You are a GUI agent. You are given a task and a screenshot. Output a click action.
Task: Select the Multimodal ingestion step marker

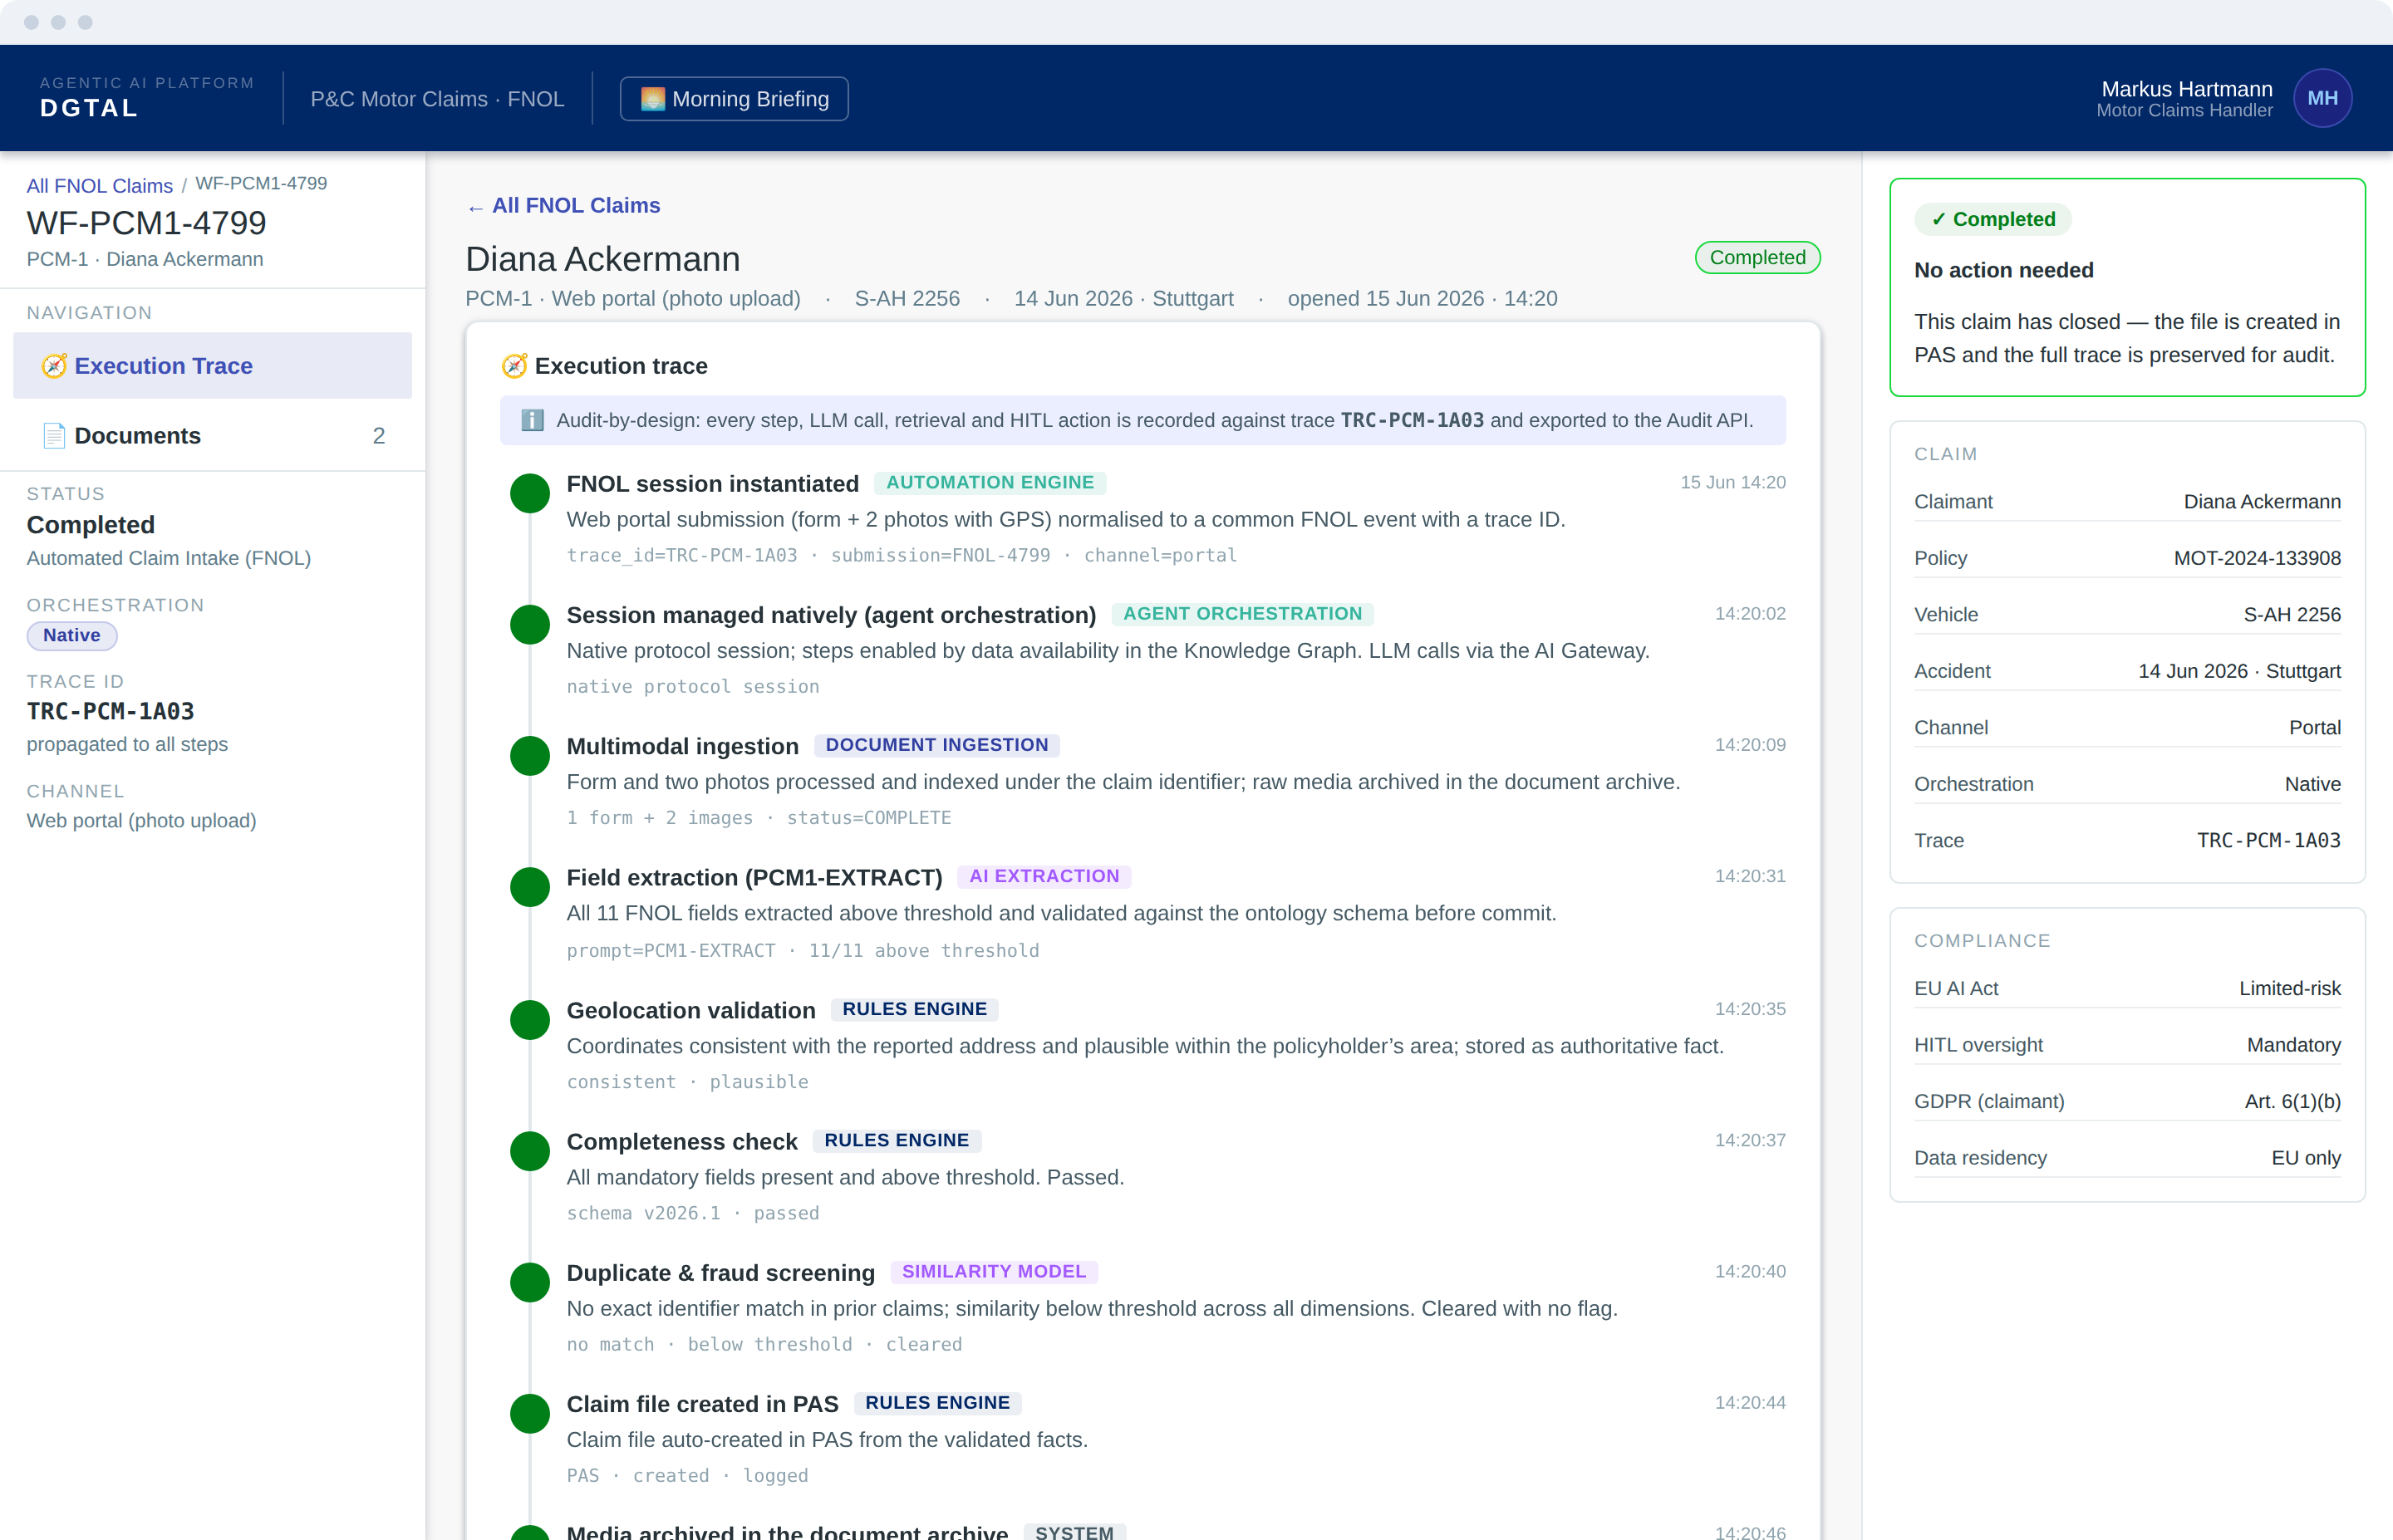(530, 755)
